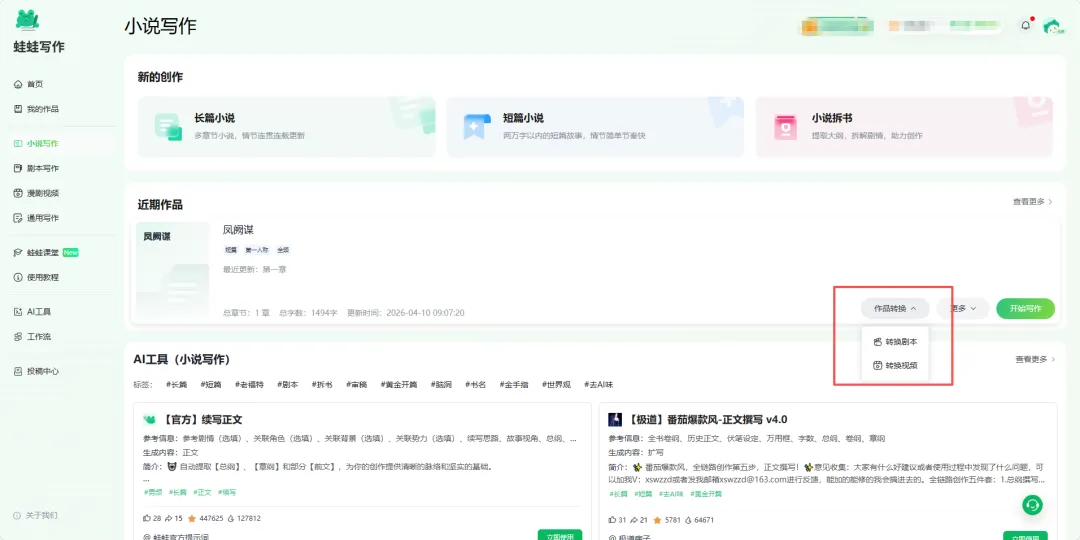Like the 极道 tool showing 31
Screen dimensions: 1080x540
tap(618, 520)
